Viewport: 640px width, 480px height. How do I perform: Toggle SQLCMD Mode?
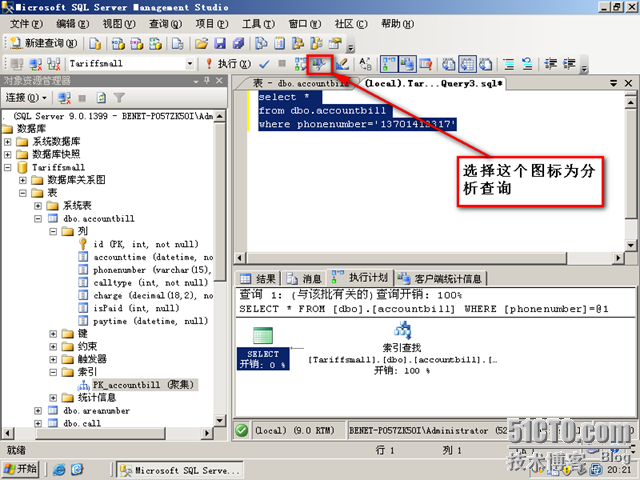[x=426, y=64]
